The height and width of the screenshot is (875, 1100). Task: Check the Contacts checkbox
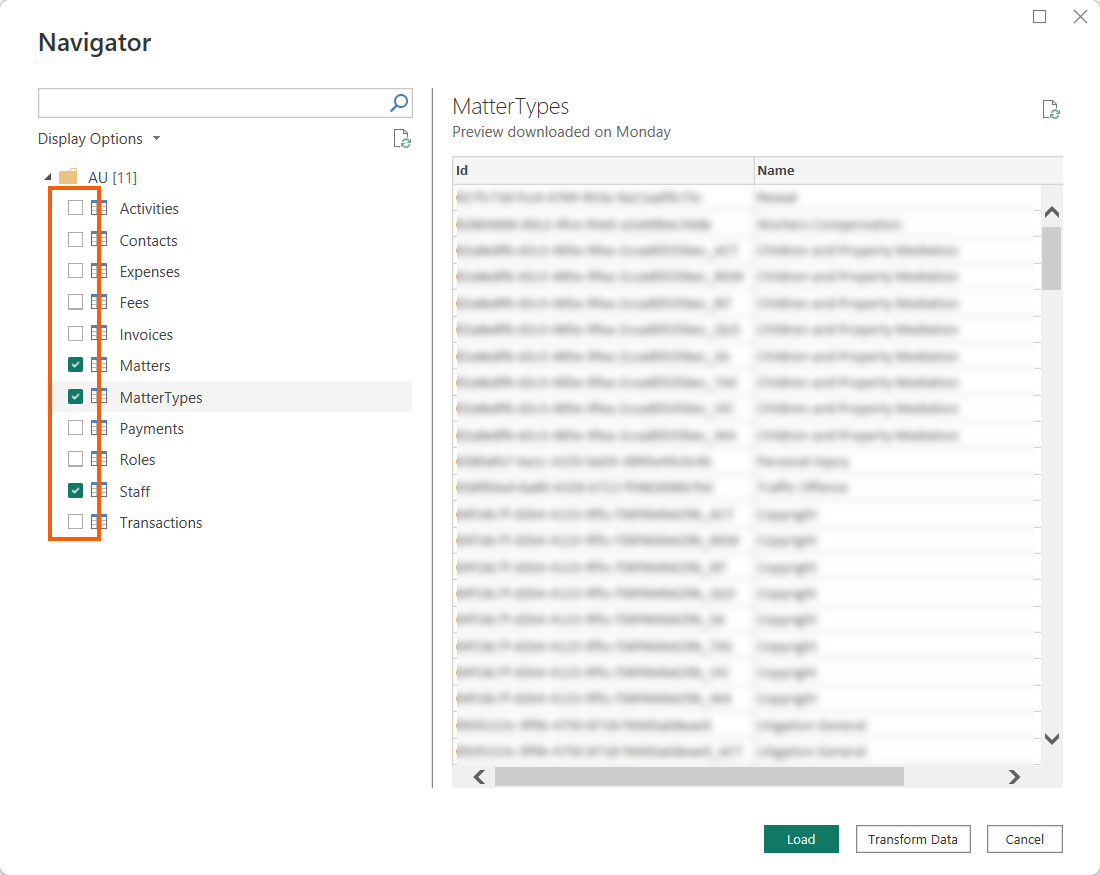(75, 240)
